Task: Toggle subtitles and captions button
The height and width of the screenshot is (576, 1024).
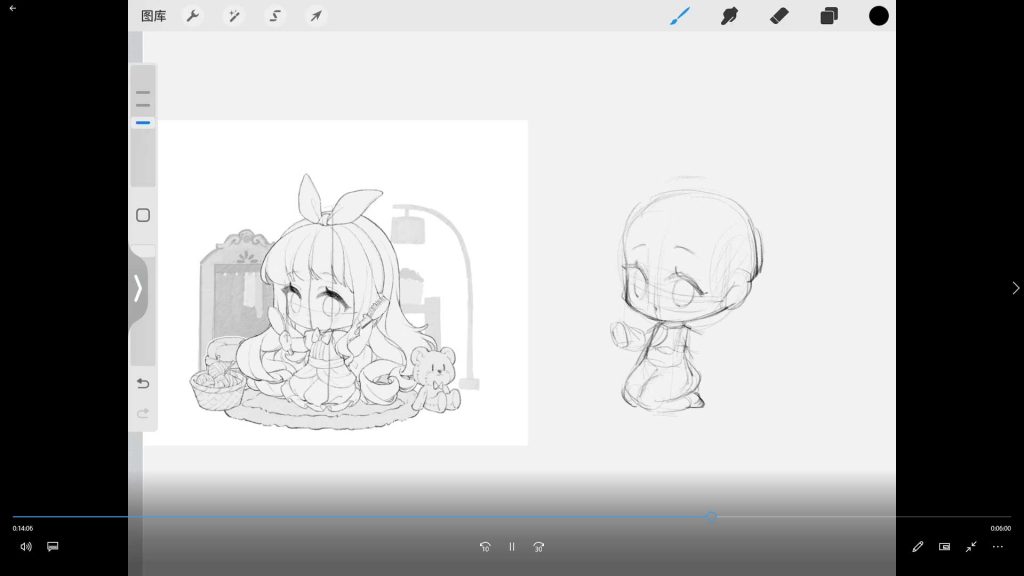Action: pos(53,547)
